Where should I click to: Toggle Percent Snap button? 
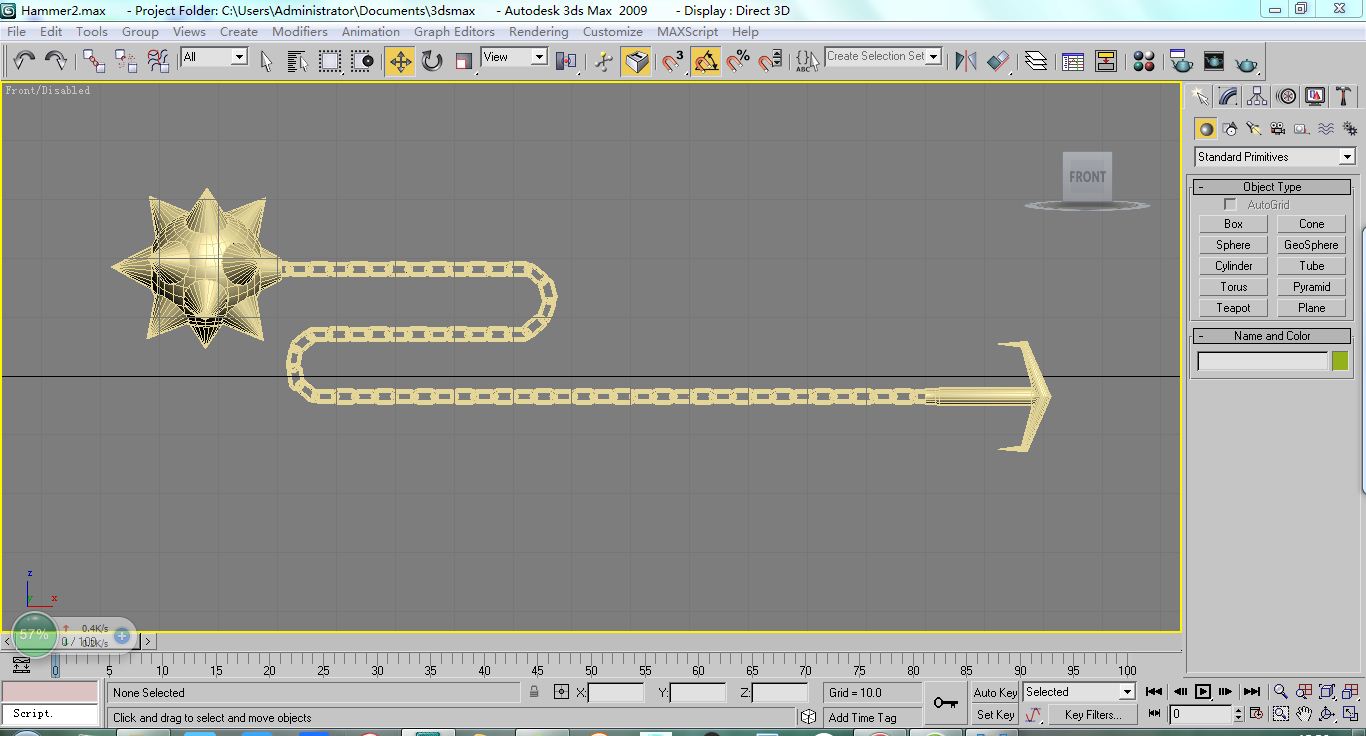coord(738,61)
